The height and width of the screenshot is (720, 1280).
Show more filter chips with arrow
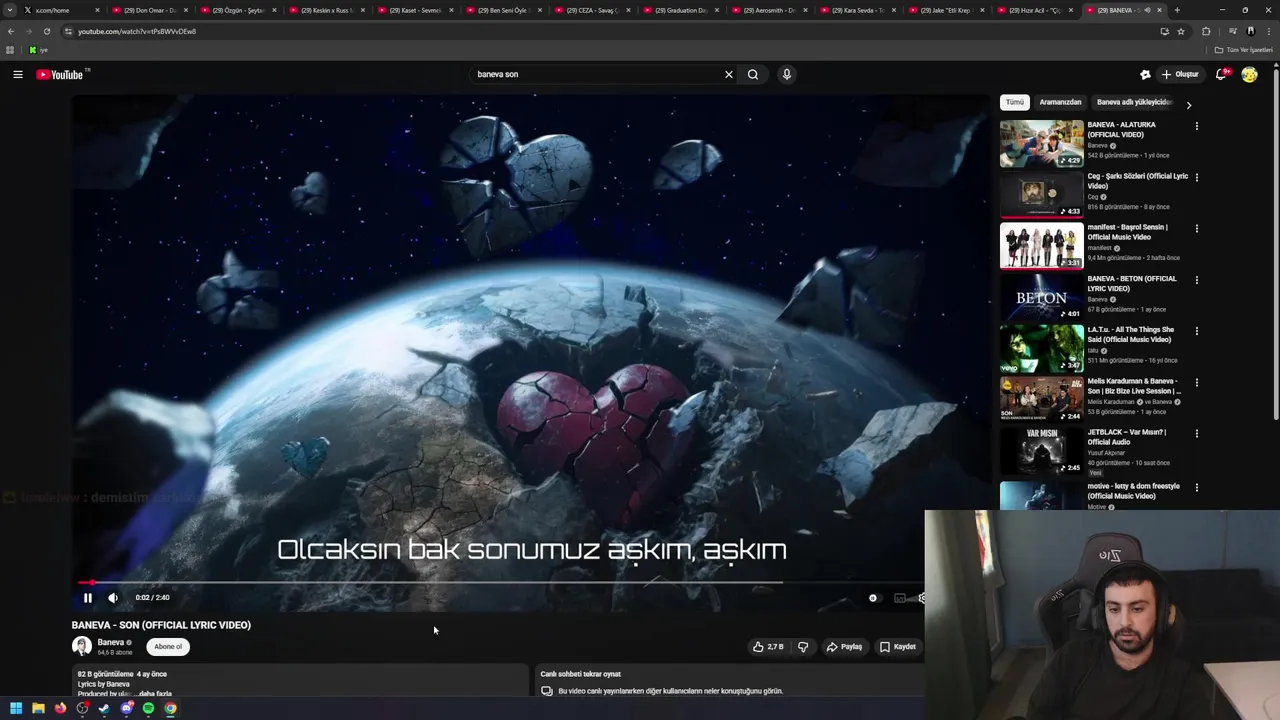(x=1188, y=104)
